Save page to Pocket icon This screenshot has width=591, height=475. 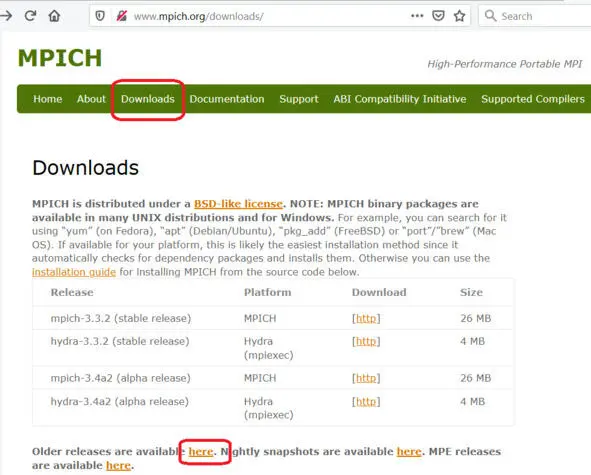point(438,16)
